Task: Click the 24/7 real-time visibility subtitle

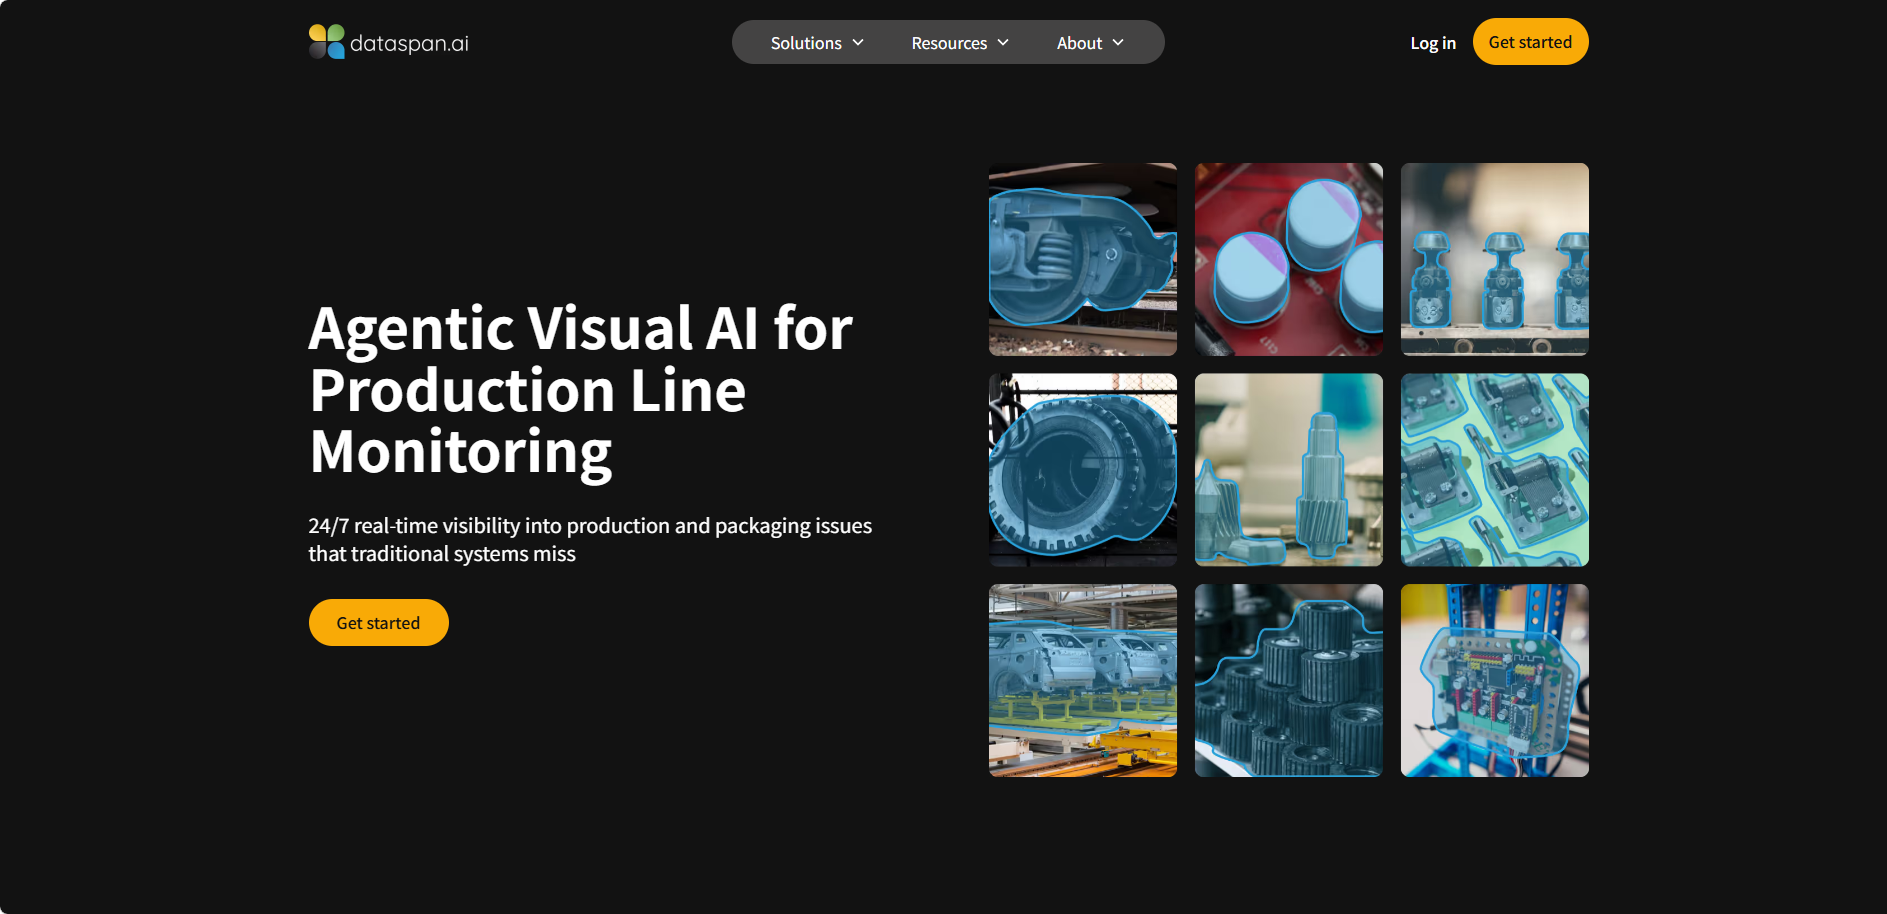Action: click(590, 540)
